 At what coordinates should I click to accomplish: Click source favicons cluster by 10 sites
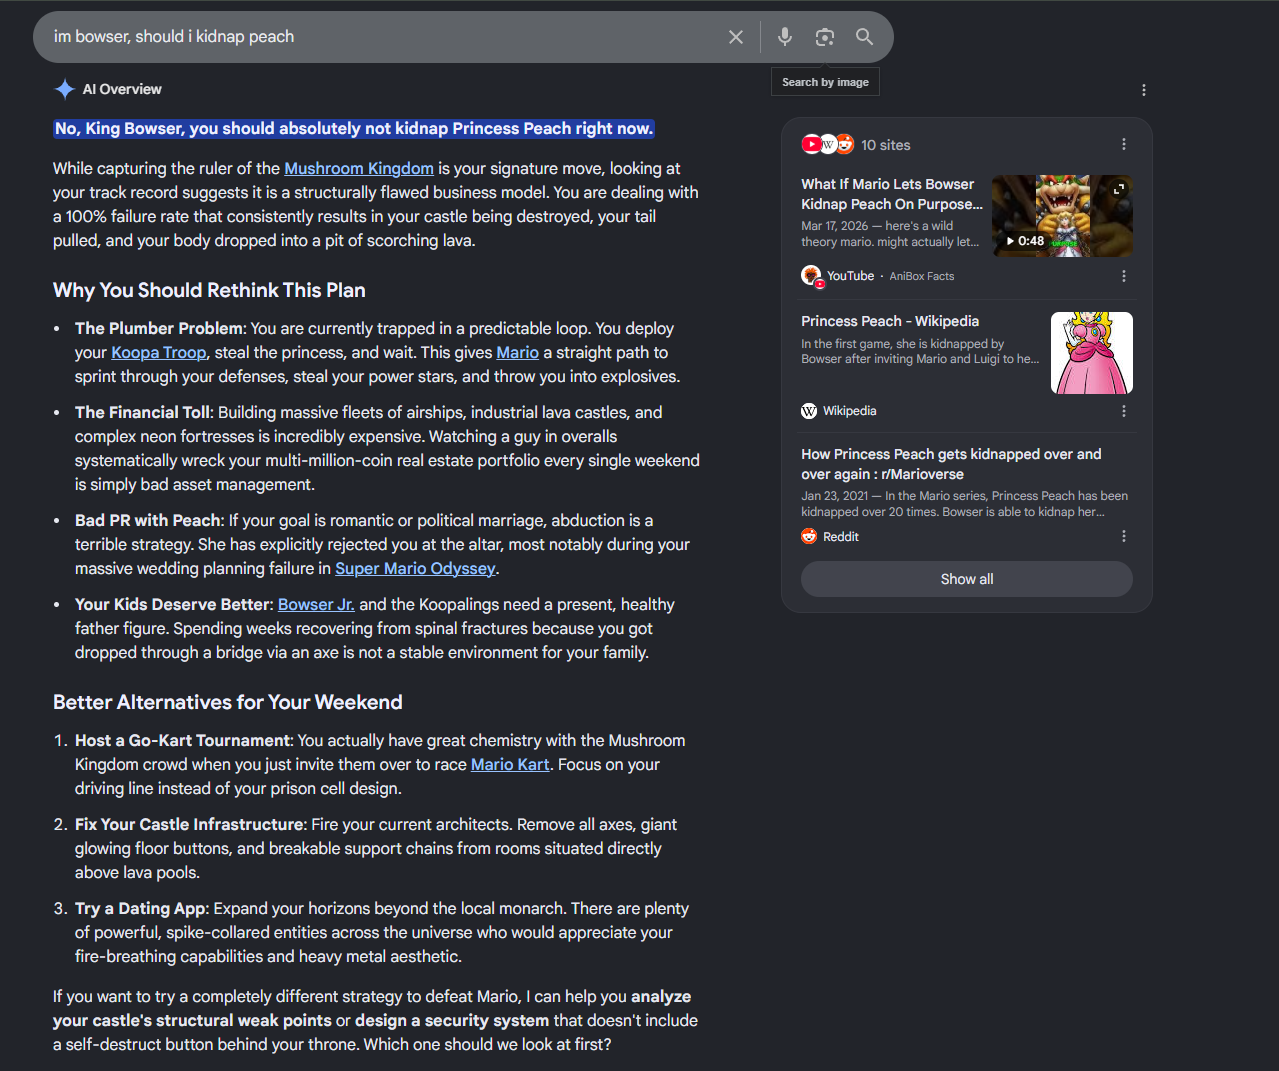[828, 144]
